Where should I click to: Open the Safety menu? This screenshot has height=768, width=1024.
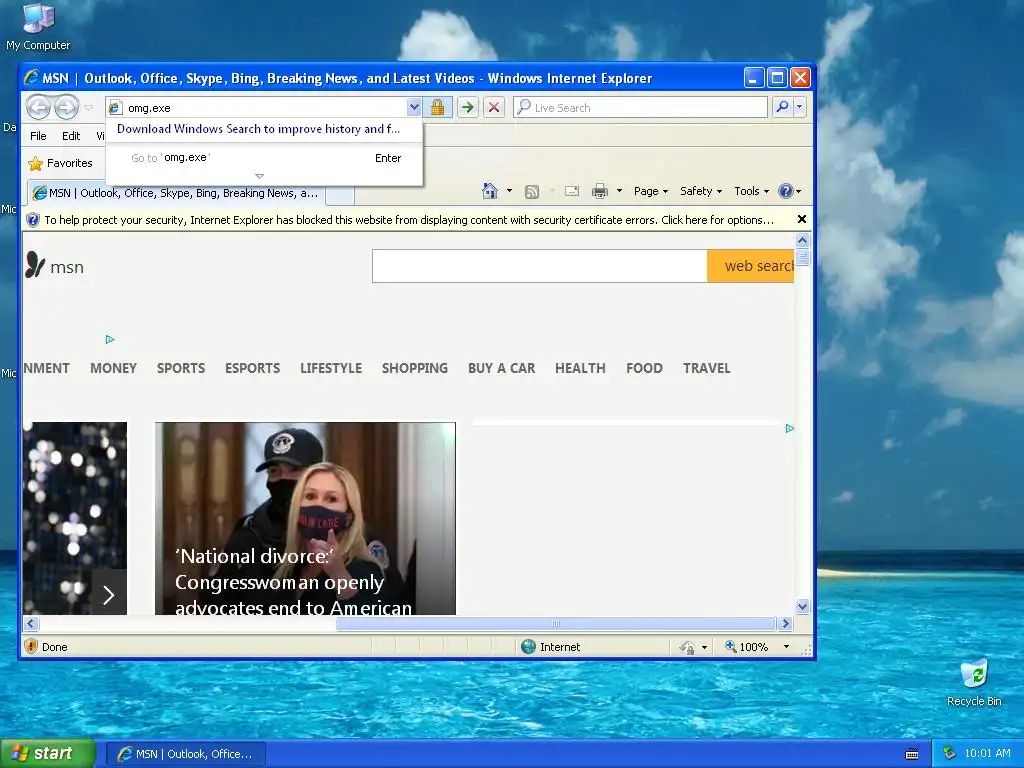click(701, 191)
